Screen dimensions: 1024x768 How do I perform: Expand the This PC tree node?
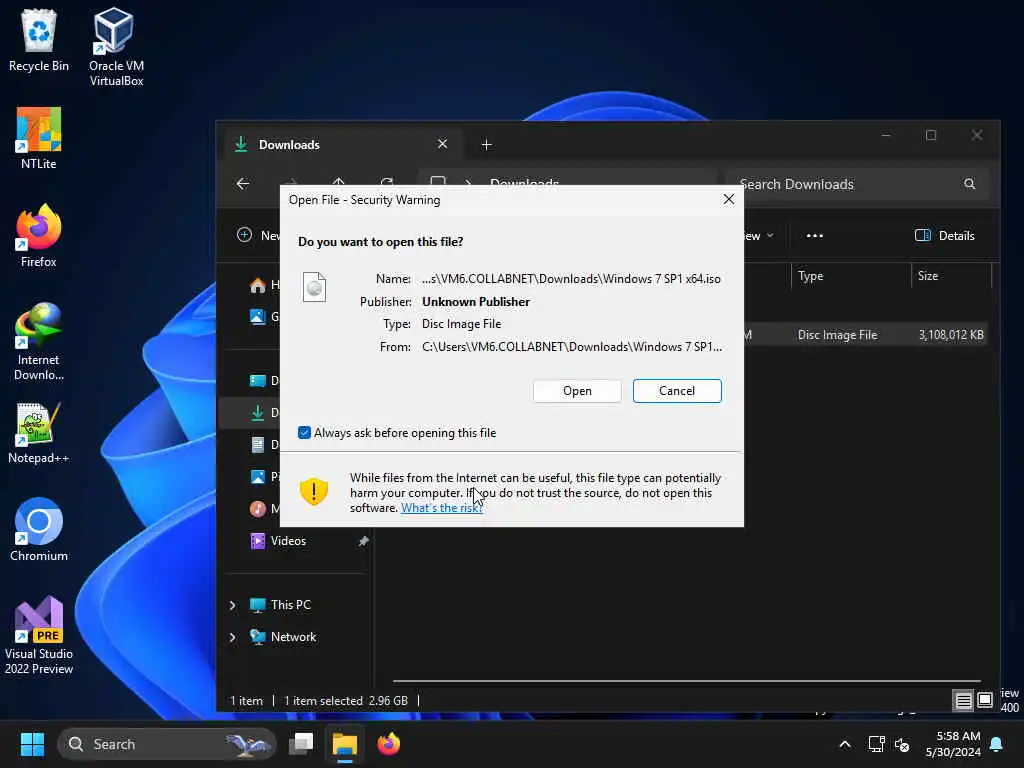[232, 605]
